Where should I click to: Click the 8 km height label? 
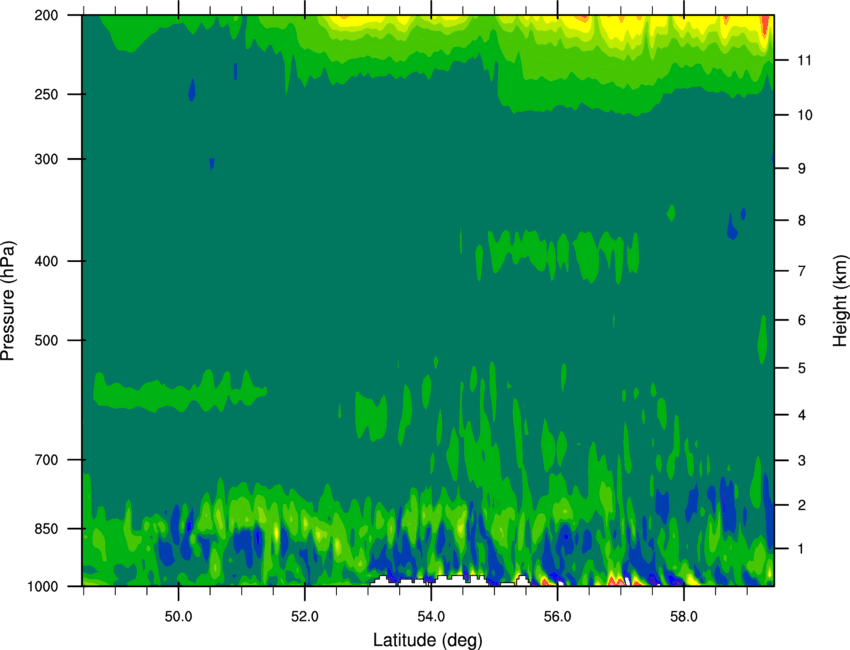pyautogui.click(x=801, y=220)
